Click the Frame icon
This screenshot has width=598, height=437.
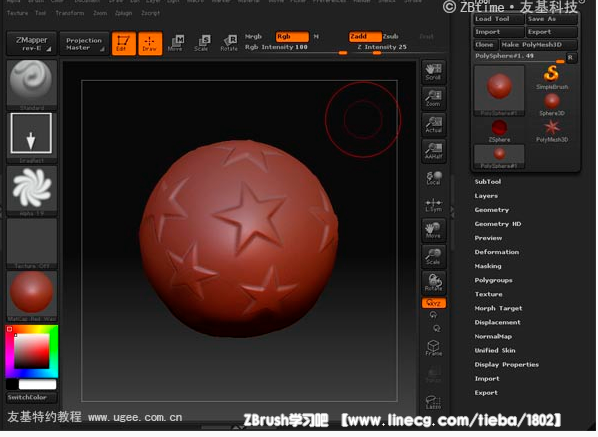[433, 348]
